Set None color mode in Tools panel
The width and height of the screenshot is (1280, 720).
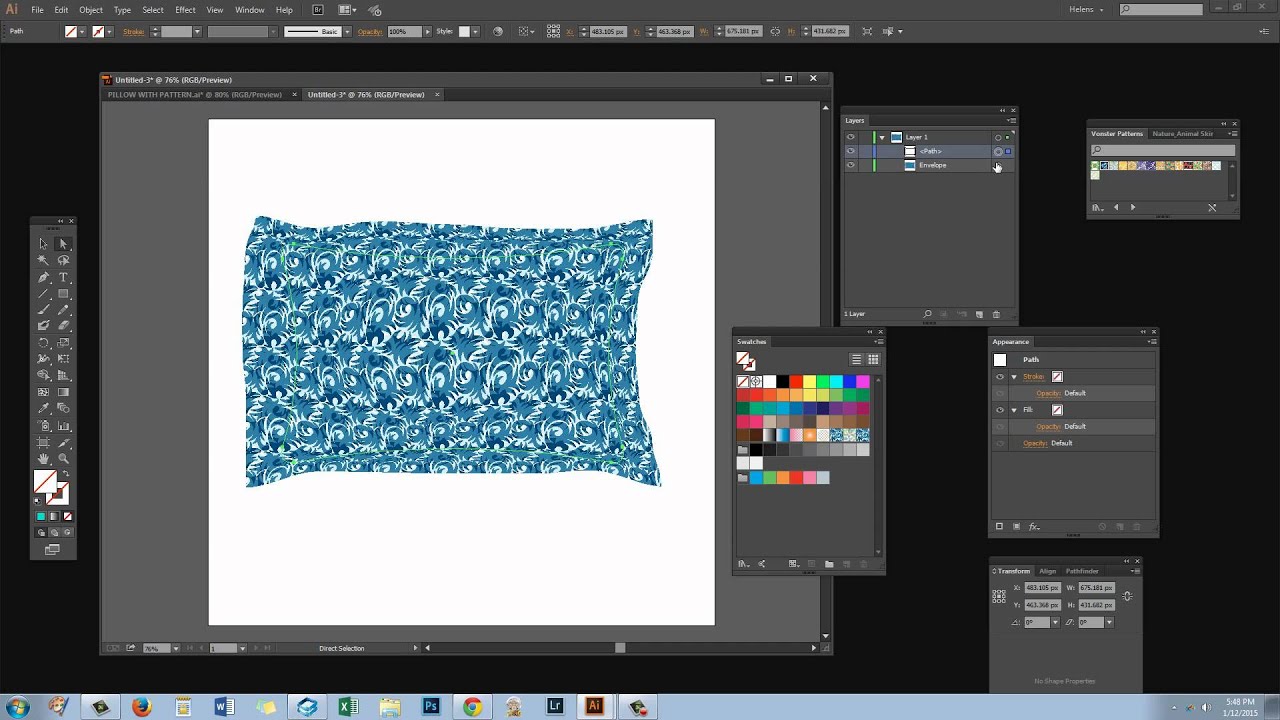click(x=68, y=516)
